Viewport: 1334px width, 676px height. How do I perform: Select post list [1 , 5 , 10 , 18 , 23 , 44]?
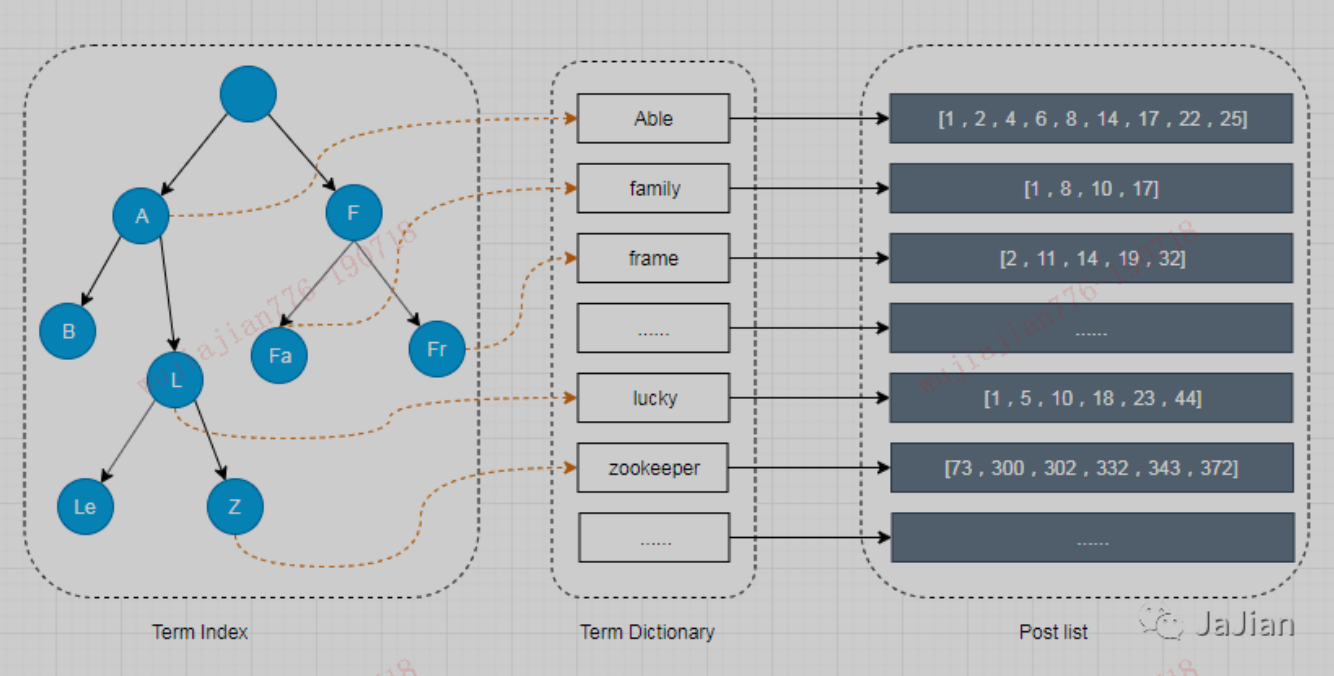(1092, 398)
